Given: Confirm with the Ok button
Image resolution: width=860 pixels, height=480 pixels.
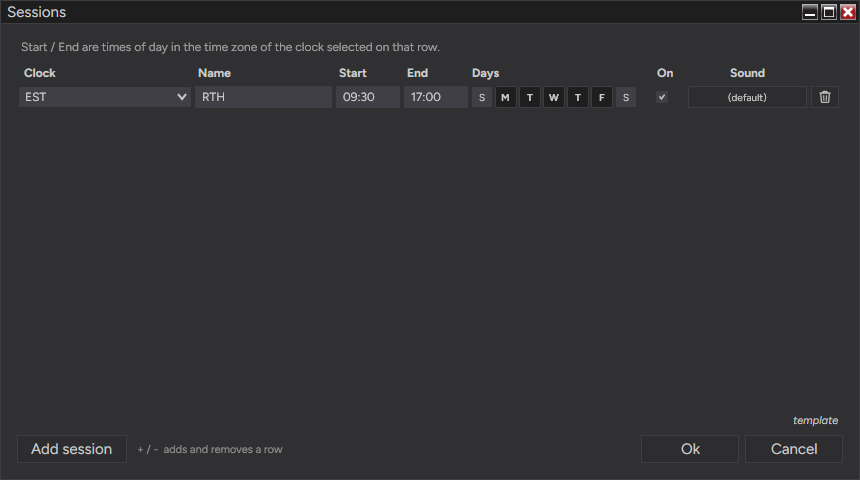Looking at the screenshot, I should [690, 449].
